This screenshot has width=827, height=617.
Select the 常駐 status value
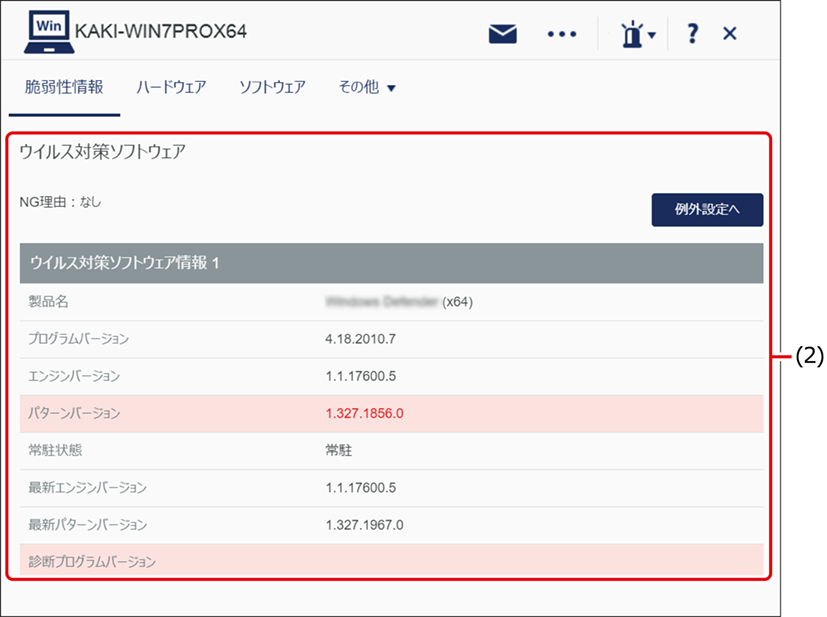pos(339,450)
